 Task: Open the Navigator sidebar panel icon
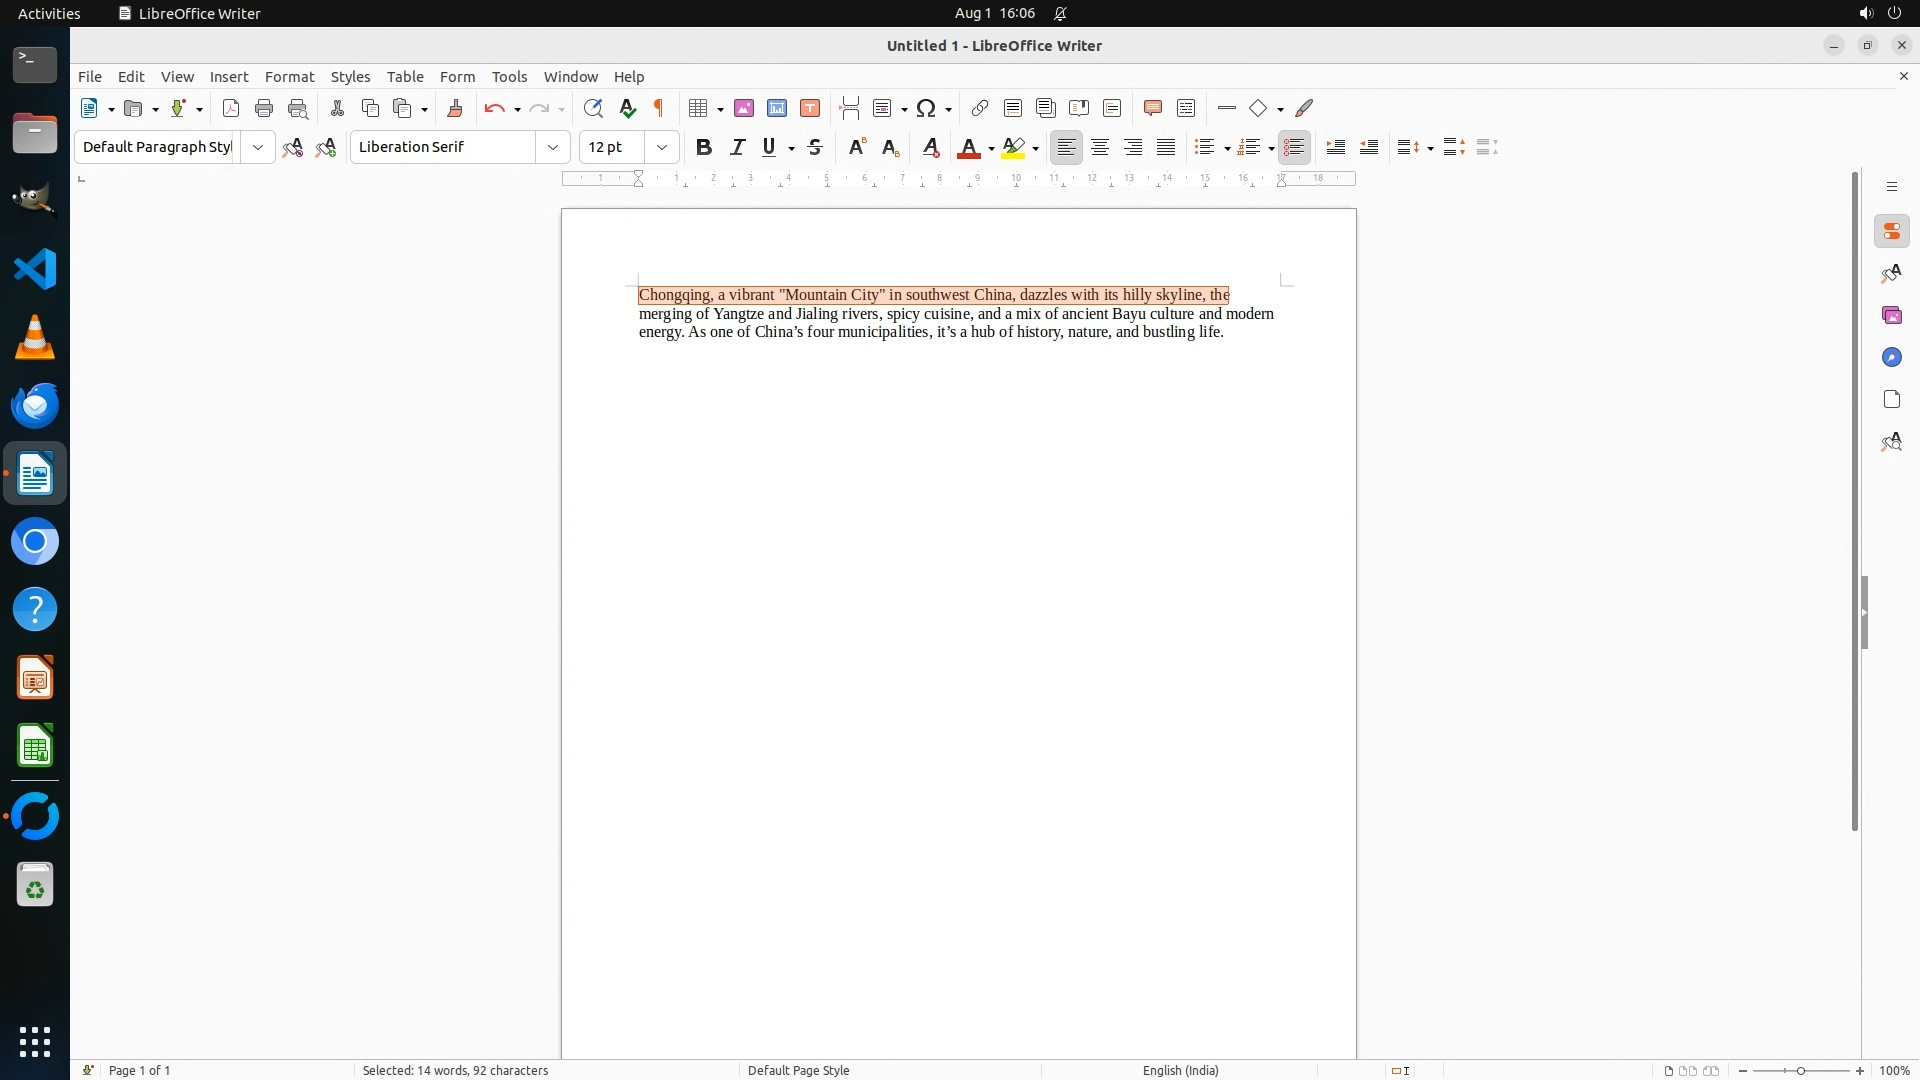[x=1891, y=358]
